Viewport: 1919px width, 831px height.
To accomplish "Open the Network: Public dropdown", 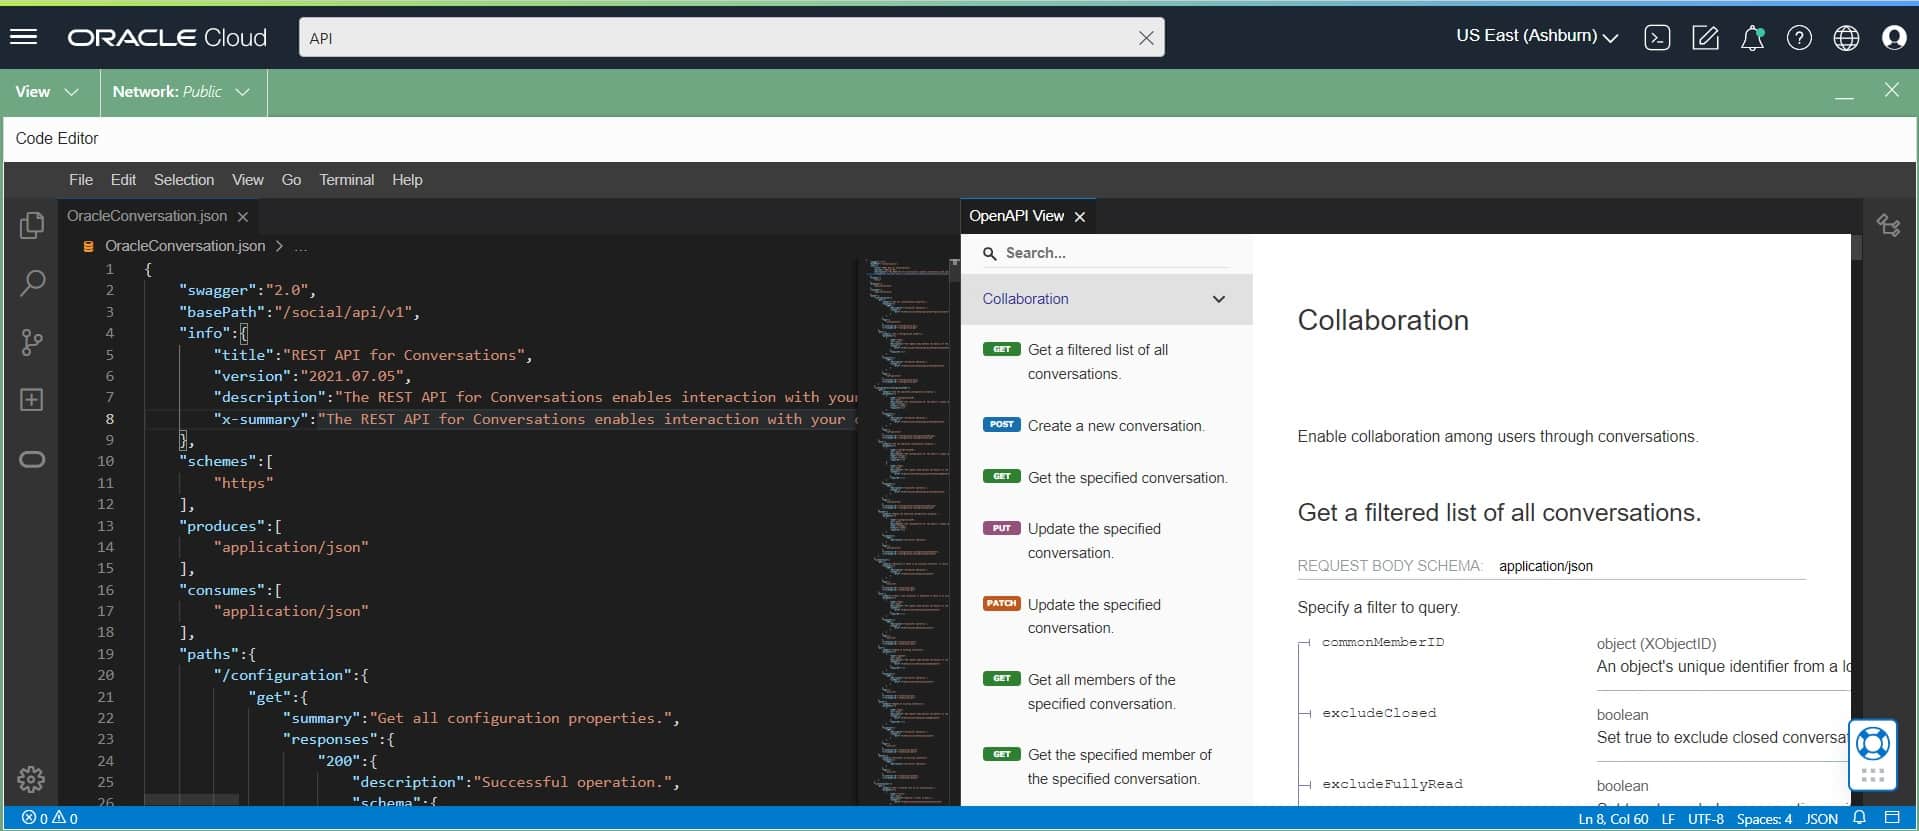I will click(x=181, y=92).
